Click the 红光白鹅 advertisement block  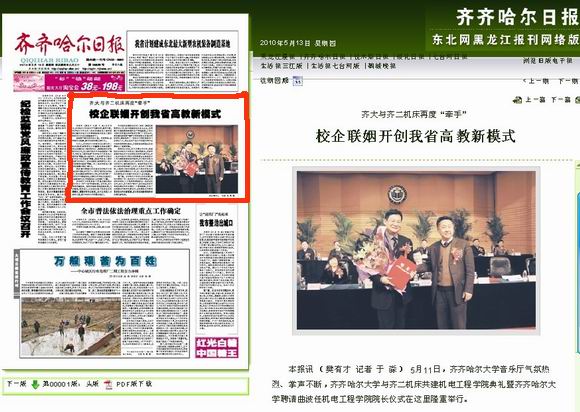pyautogui.click(x=216, y=347)
